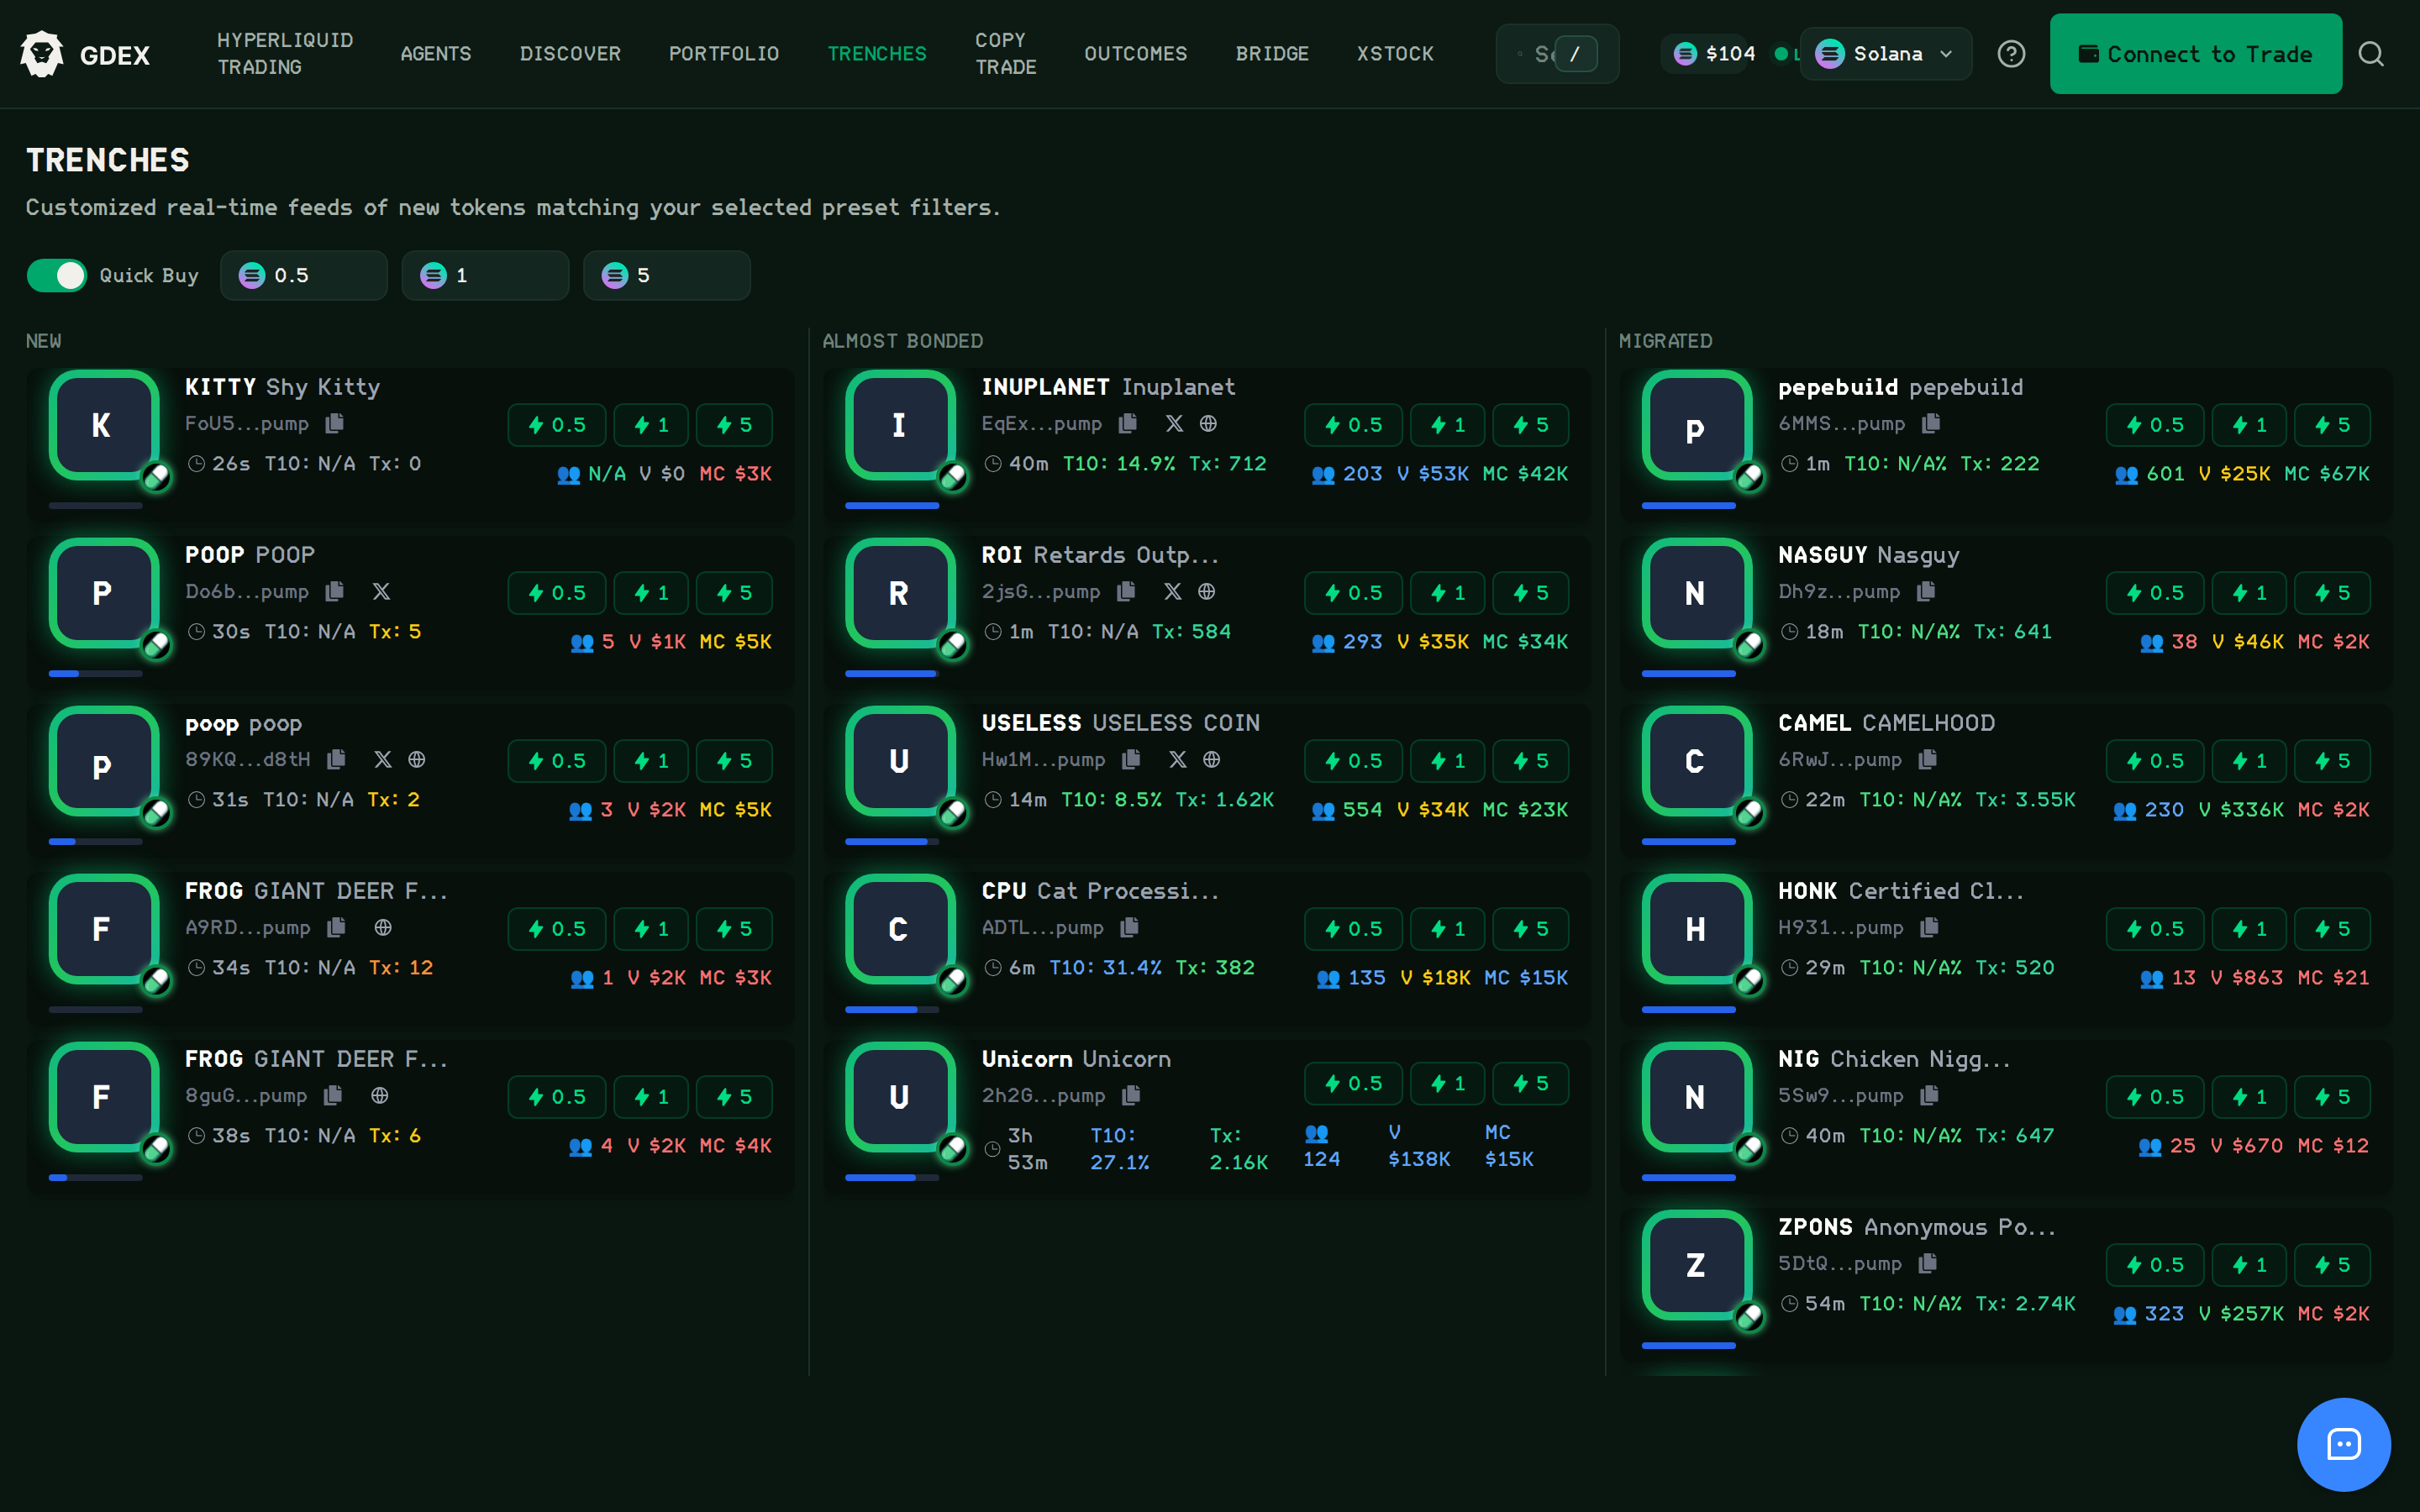
Task: Quick buy 5 of INUPLANET
Action: tap(1530, 425)
